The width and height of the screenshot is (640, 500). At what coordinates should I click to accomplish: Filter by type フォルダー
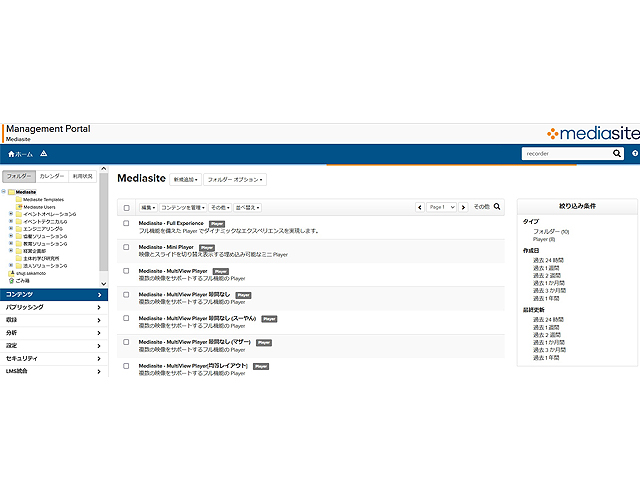pyautogui.click(x=551, y=231)
